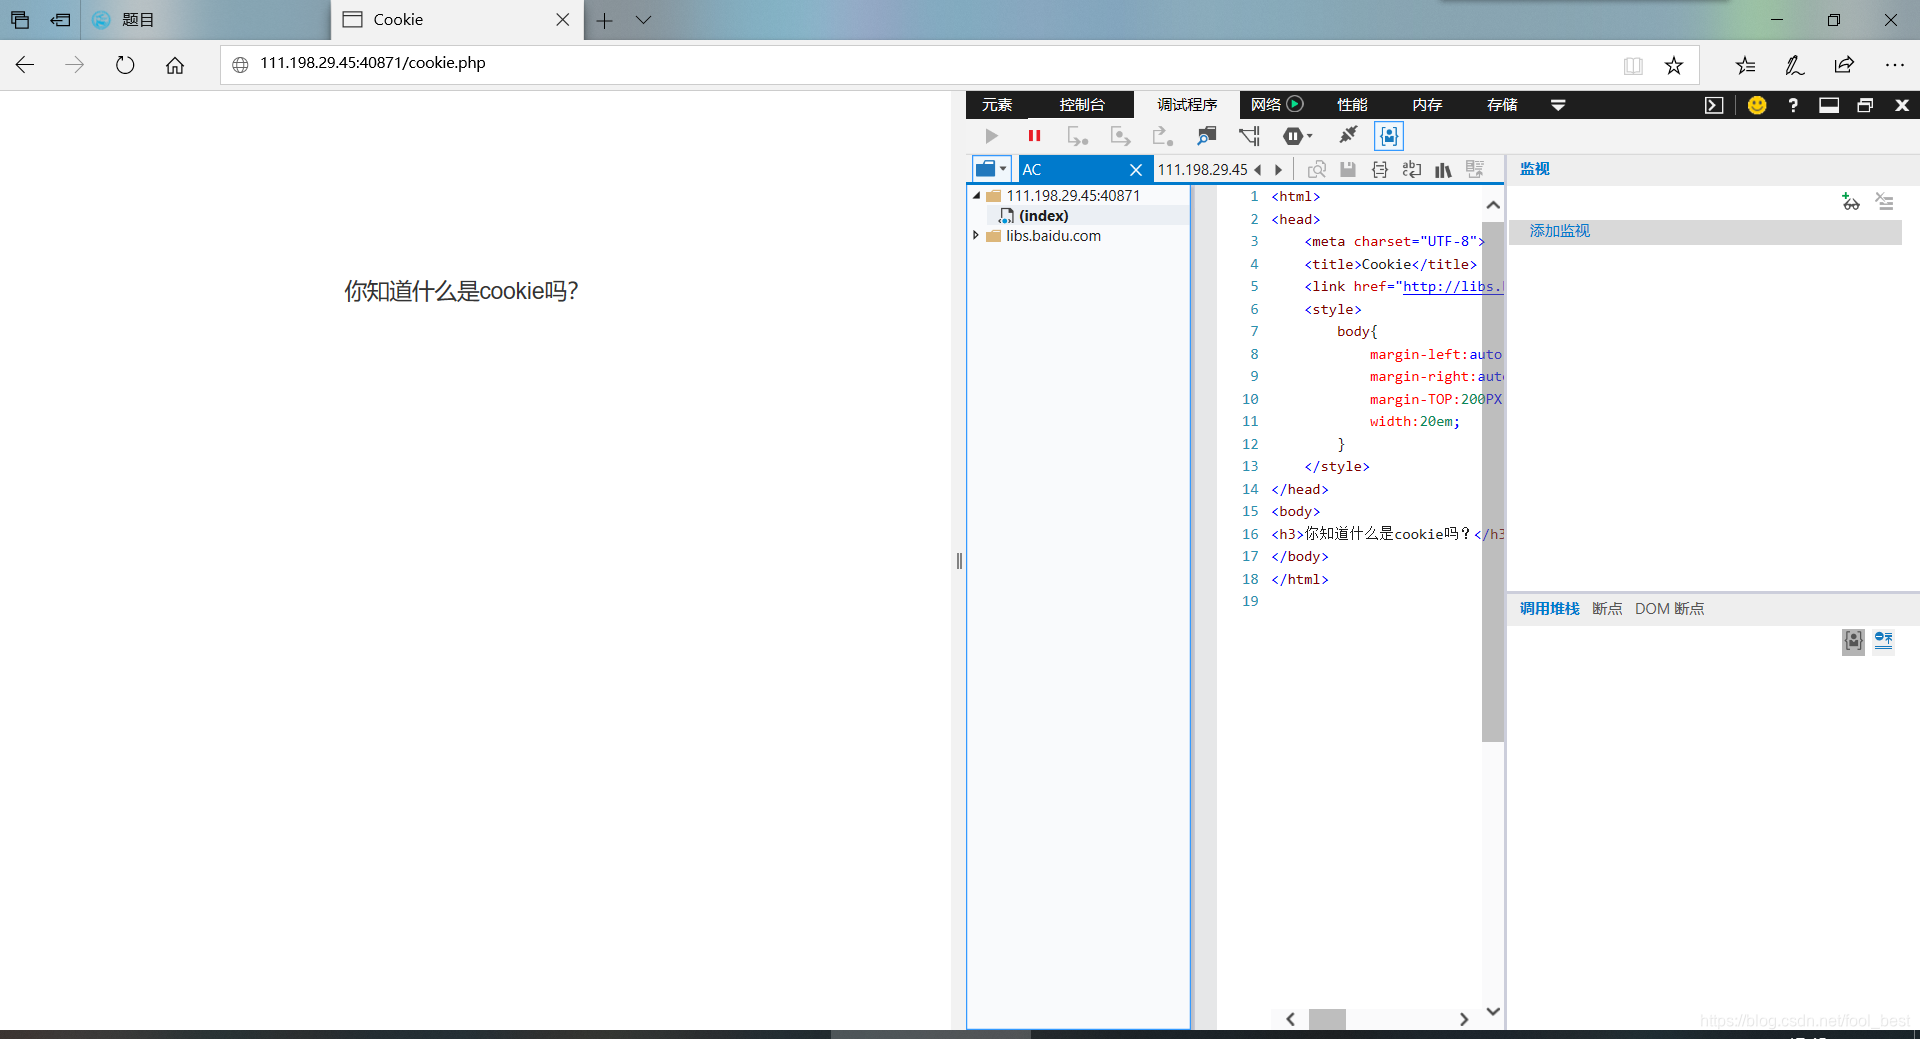Screen dimensions: 1920x1039
Task: Click the up arrow of the code scrollbar
Action: (1493, 205)
